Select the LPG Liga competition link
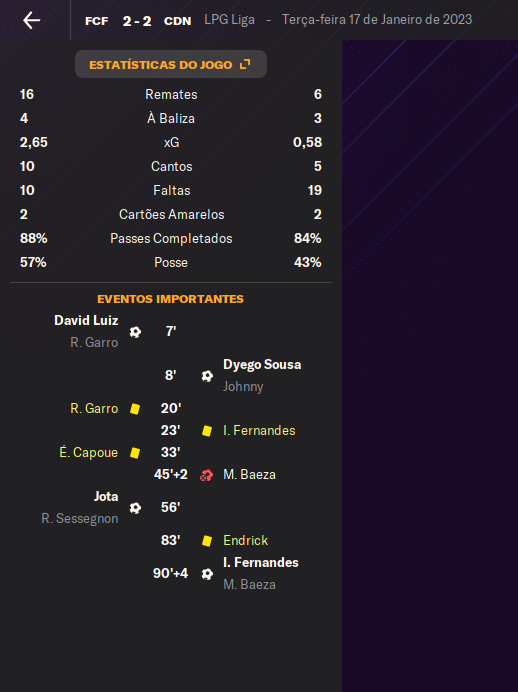Image resolution: width=518 pixels, height=692 pixels. pos(229,20)
